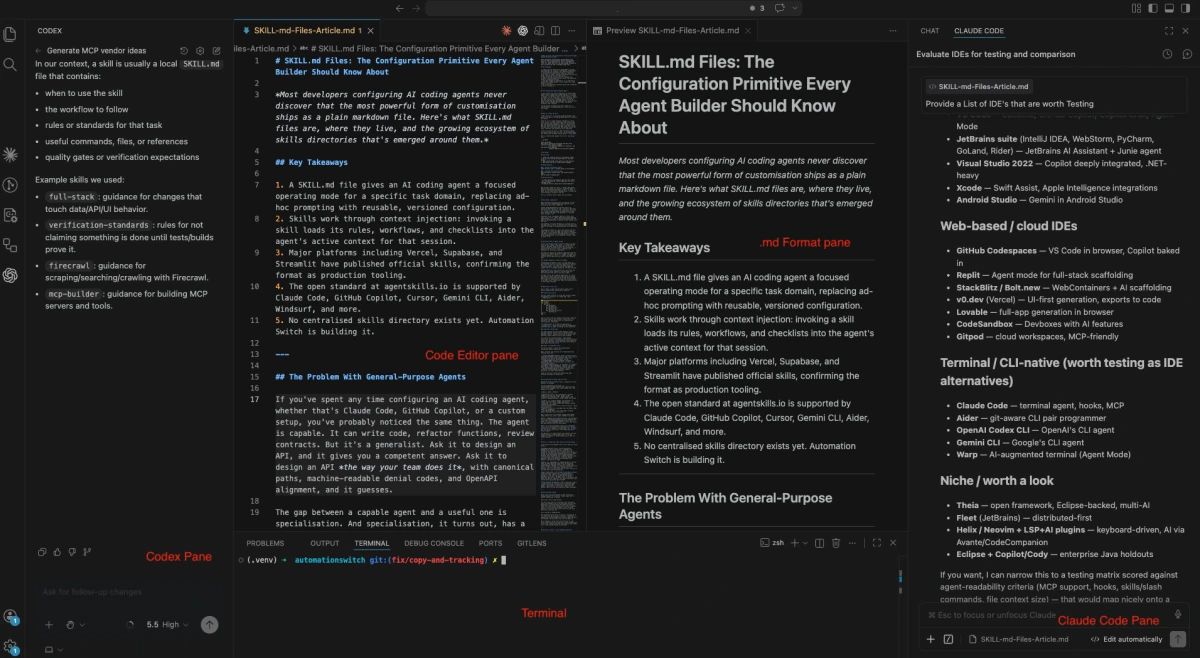Image resolution: width=1200 pixels, height=658 pixels.
Task: Open the 5.5 High model selector in Codex
Action: pyautogui.click(x=166, y=624)
